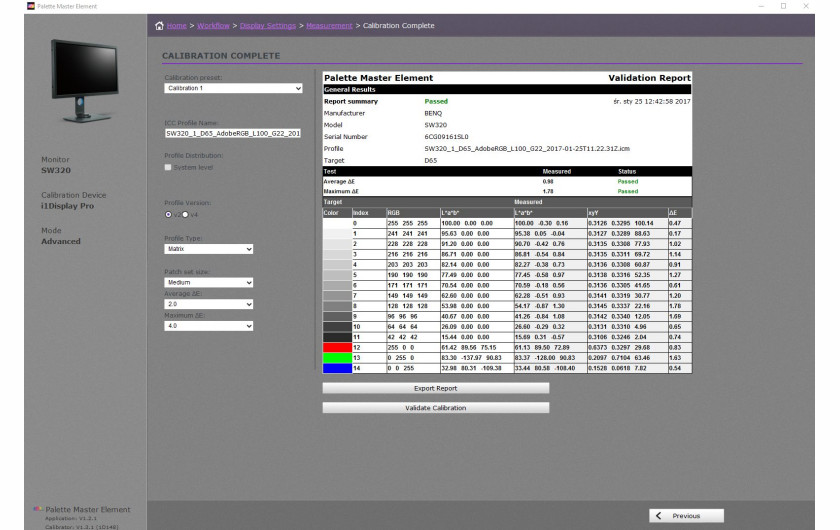Open the Profile Type Matrix dropdown
Image resolution: width=840 pixels, height=530 pixels.
[x=208, y=249]
